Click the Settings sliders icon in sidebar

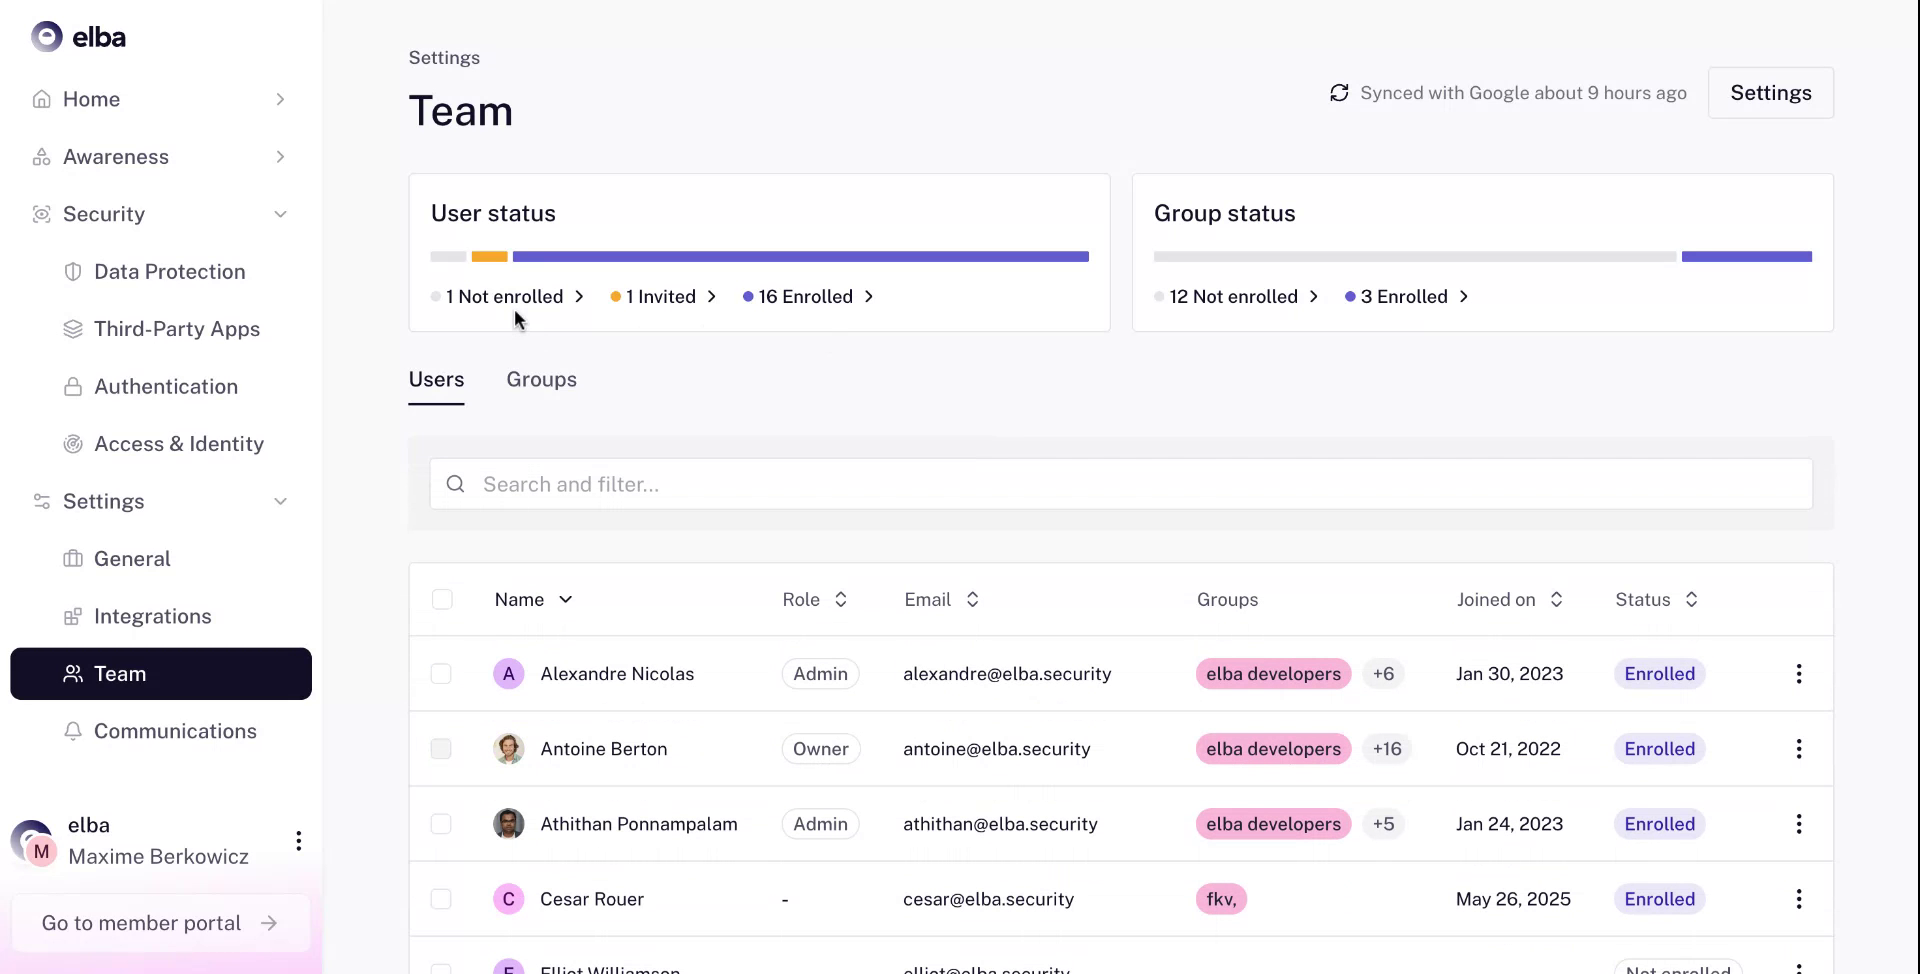click(x=41, y=501)
